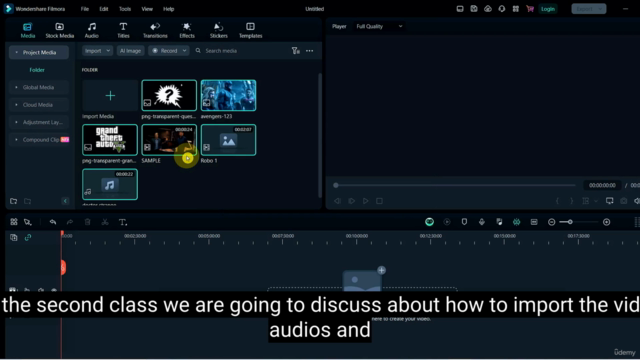Open the File menu

click(x=84, y=9)
